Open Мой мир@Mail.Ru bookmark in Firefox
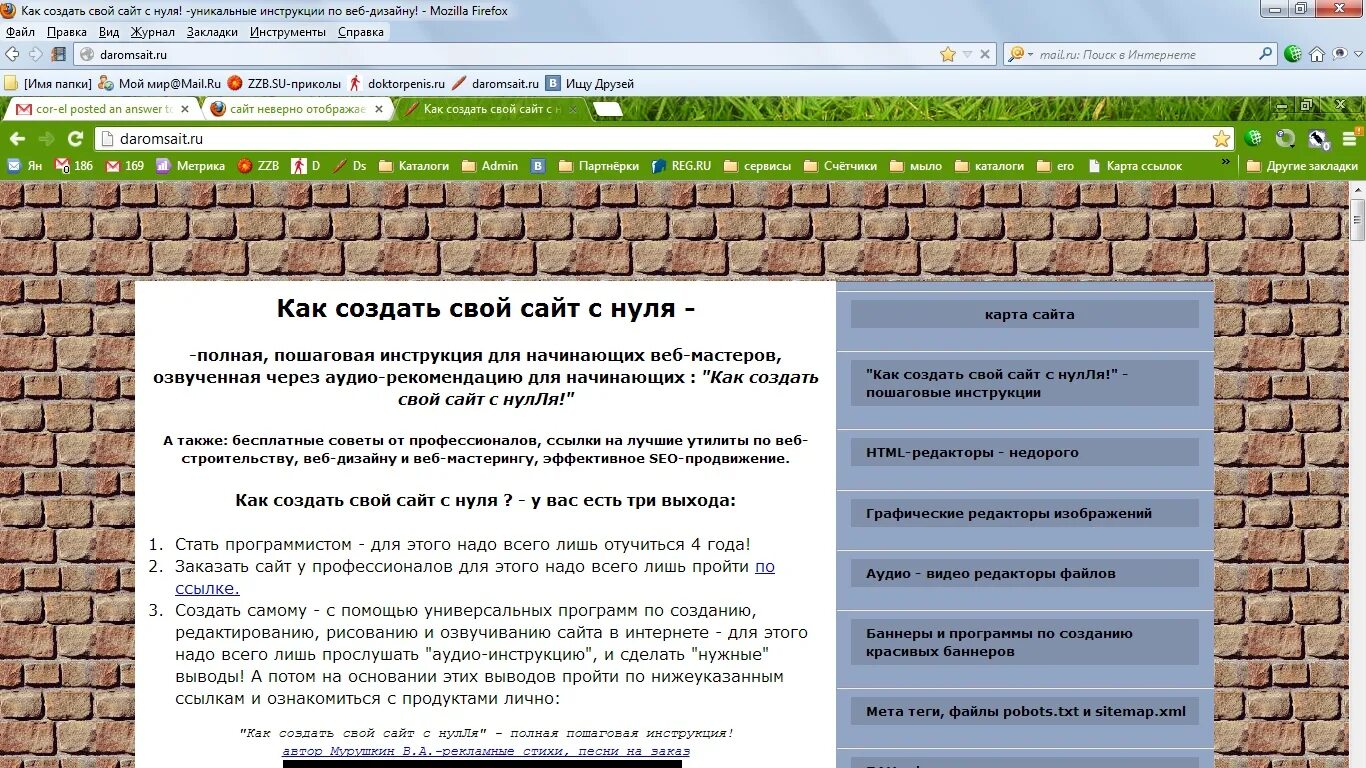The image size is (1366, 768). pos(160,83)
